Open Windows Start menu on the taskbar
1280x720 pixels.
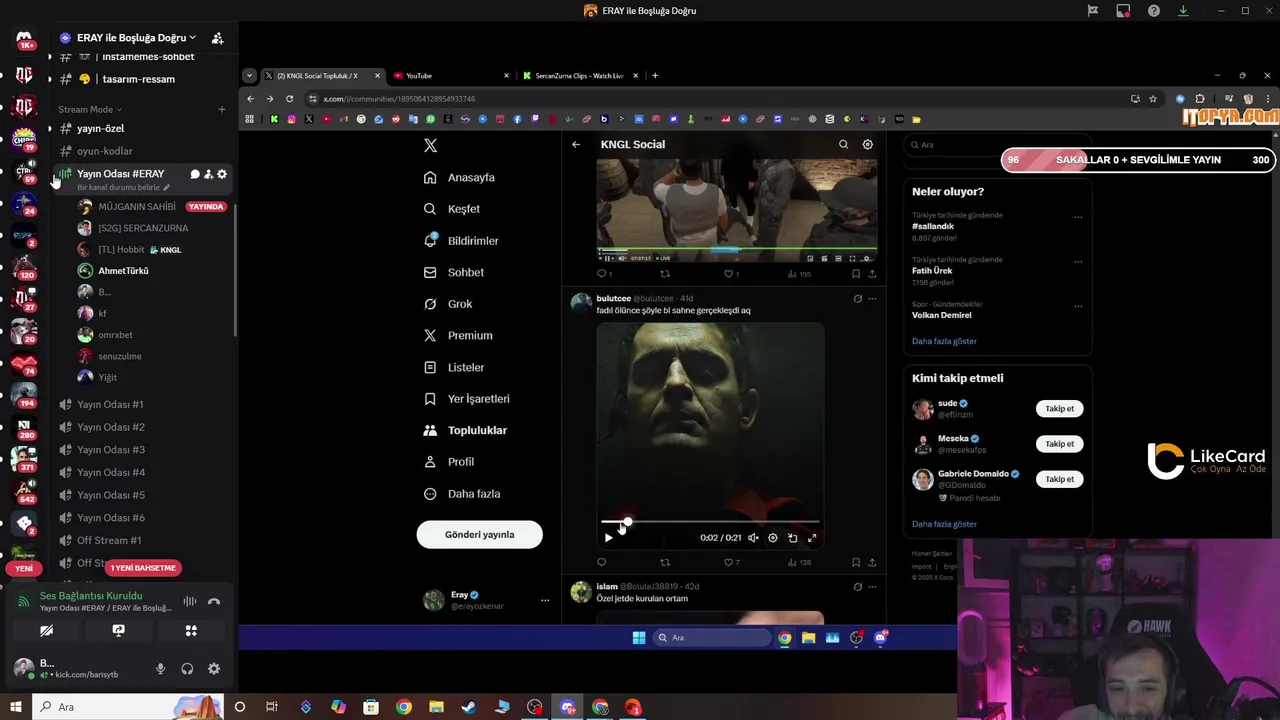pos(15,707)
